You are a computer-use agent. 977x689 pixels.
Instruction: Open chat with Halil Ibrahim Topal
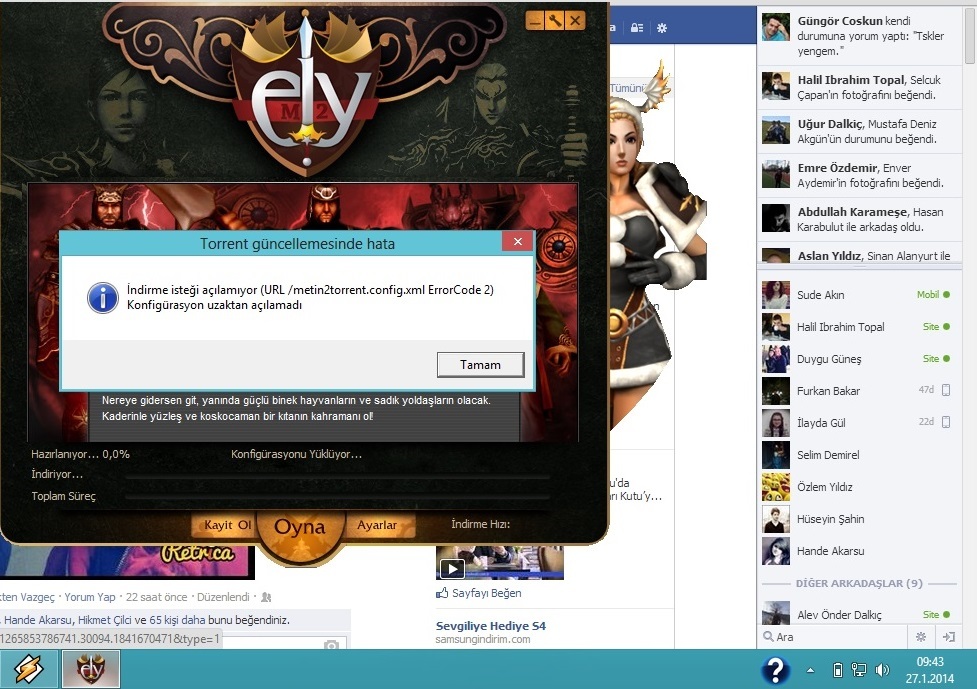859,327
